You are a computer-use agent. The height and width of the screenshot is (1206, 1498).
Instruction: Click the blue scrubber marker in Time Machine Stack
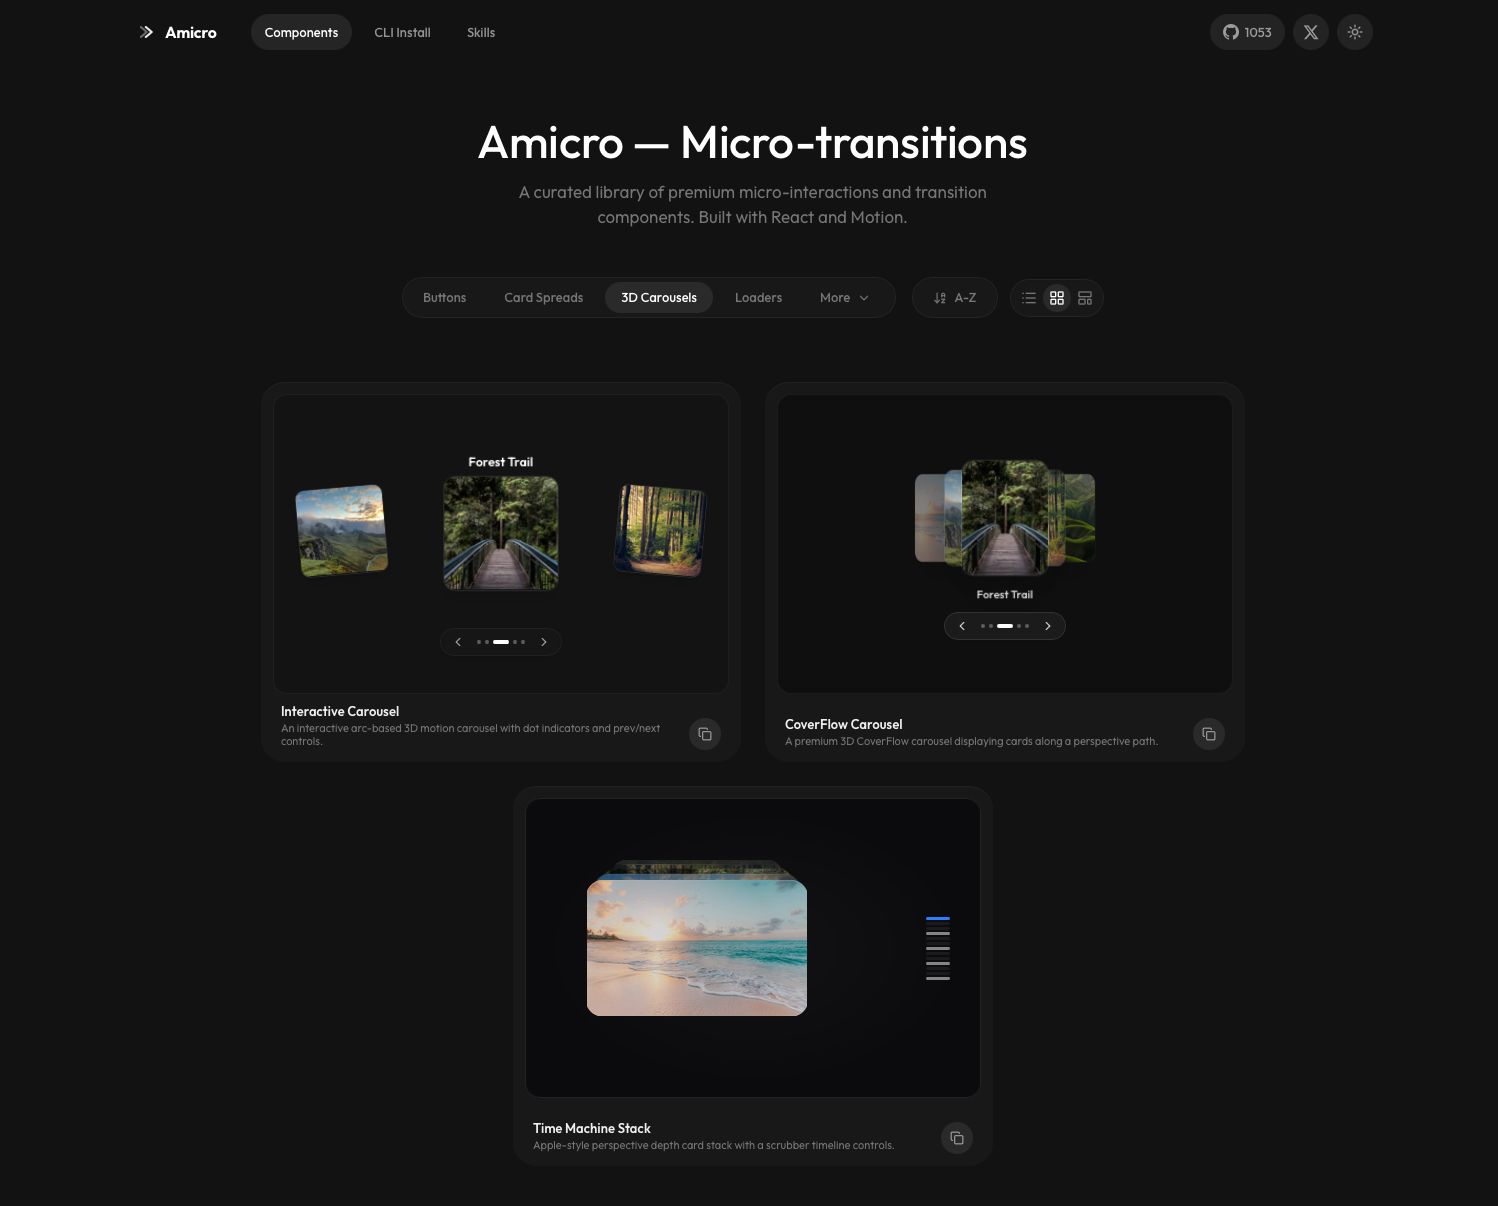click(938, 918)
